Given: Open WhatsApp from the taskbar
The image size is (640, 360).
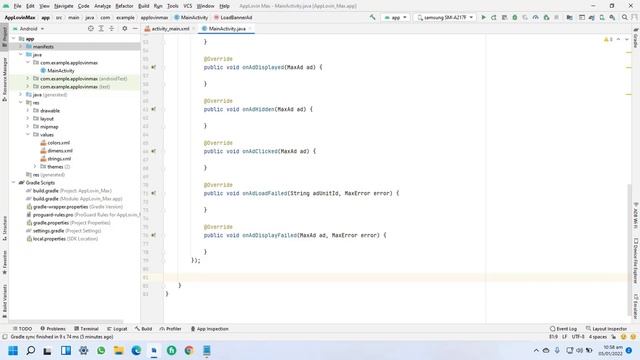Looking at the screenshot, I should (101, 351).
